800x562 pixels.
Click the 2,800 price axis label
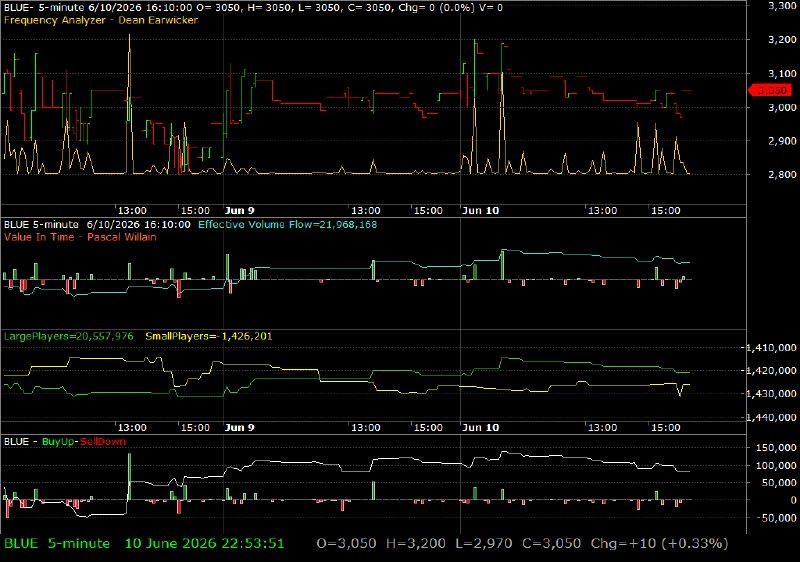pos(782,174)
